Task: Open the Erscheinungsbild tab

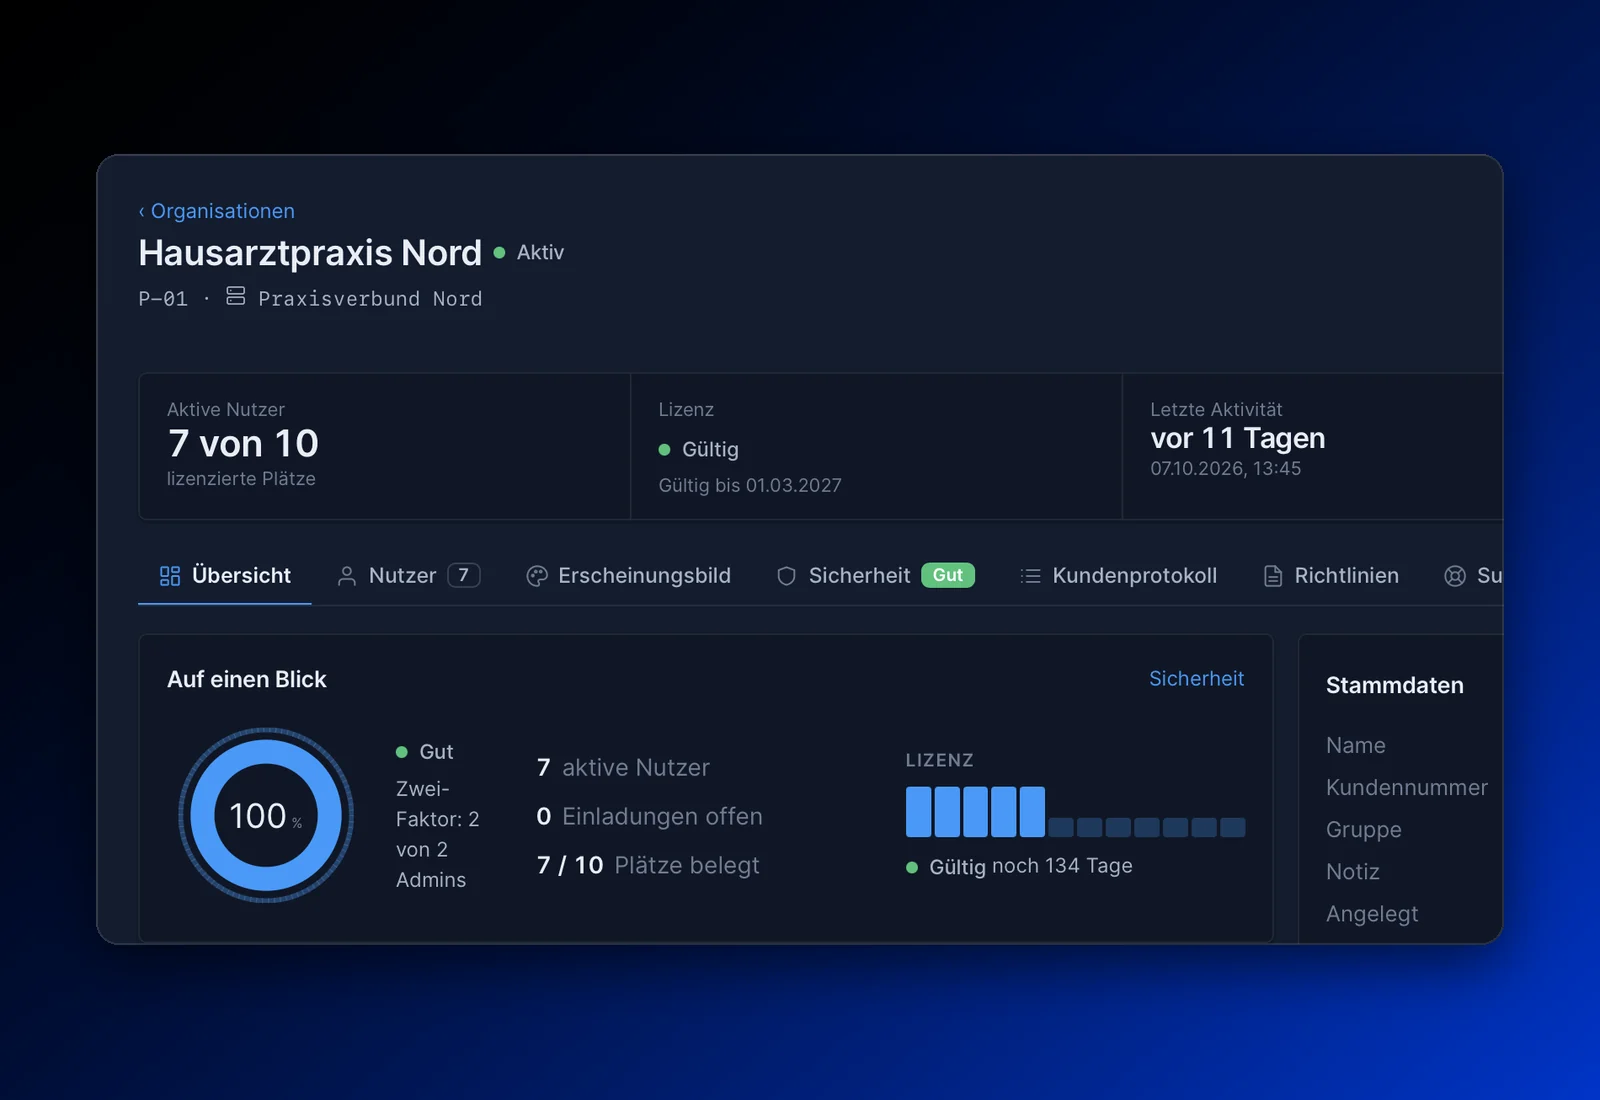Action: point(628,576)
